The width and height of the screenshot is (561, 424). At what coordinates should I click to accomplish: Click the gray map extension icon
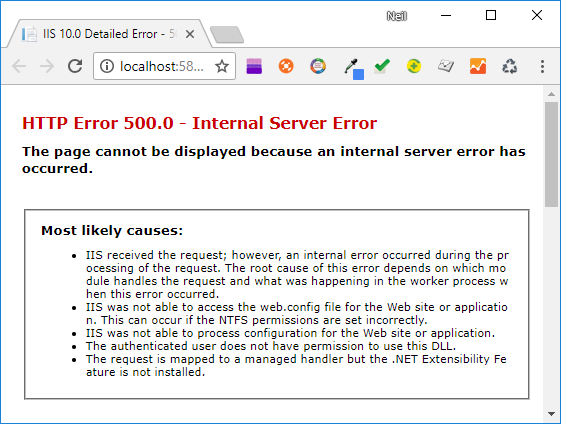point(446,66)
